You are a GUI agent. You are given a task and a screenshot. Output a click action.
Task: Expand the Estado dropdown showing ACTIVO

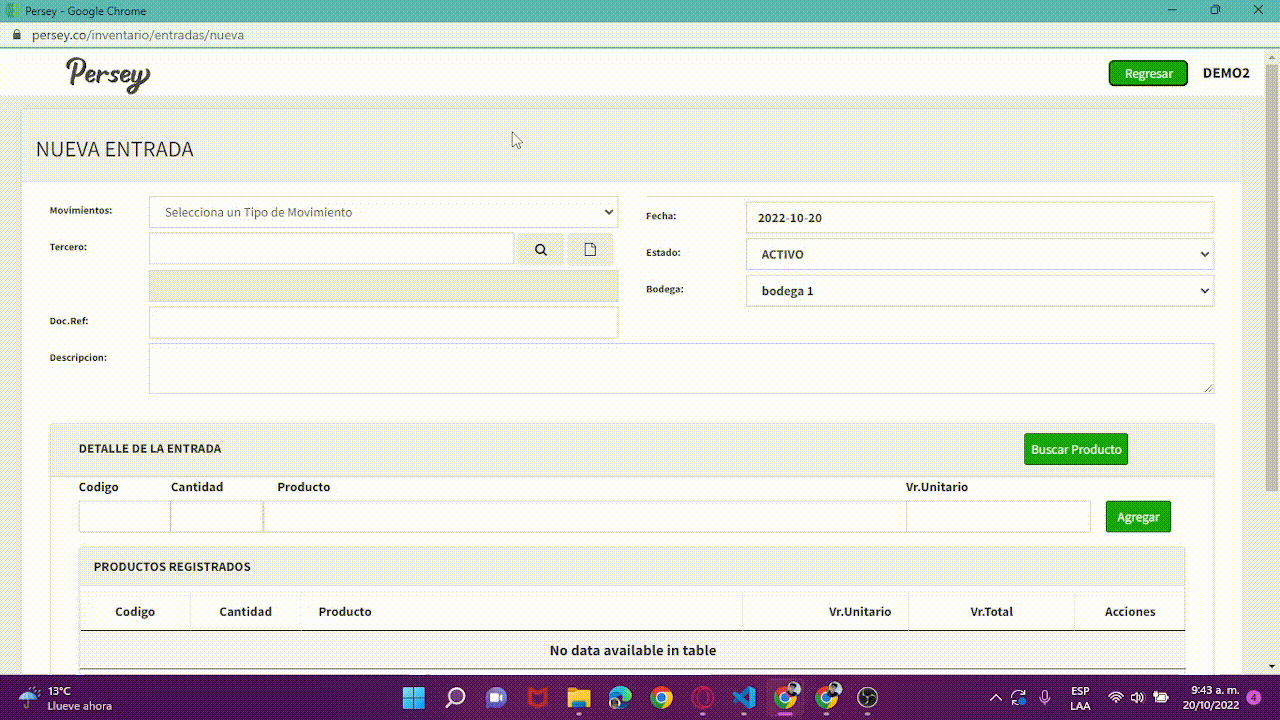pos(979,254)
